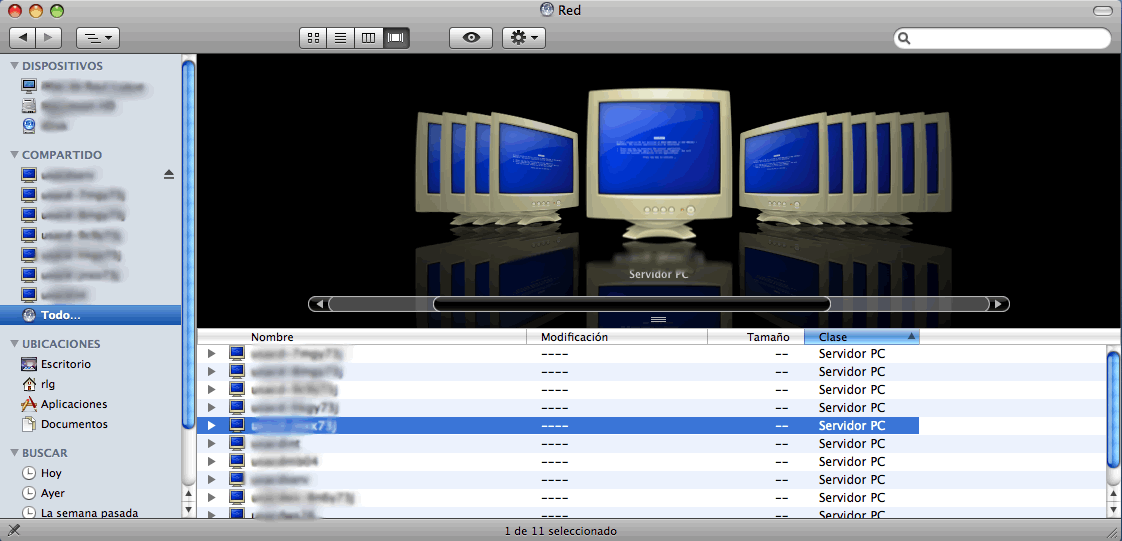The width and height of the screenshot is (1122, 541).
Task: Click the sidebar scrollbar up arrow
Action: [x=188, y=494]
